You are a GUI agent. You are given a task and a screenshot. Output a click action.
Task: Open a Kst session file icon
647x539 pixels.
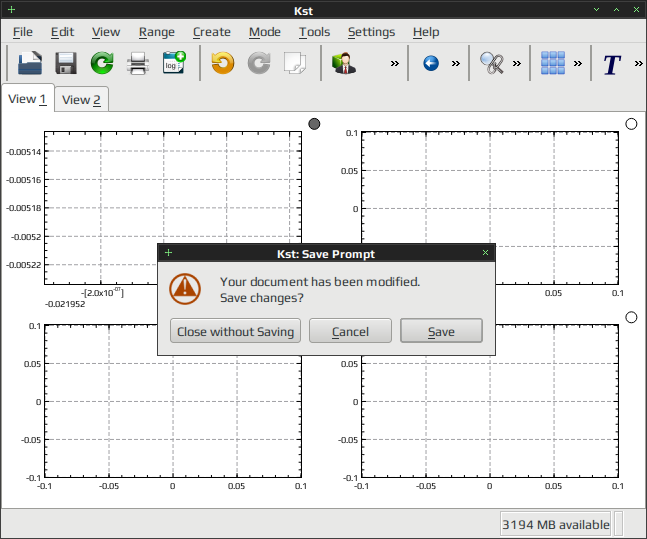[x=30, y=63]
